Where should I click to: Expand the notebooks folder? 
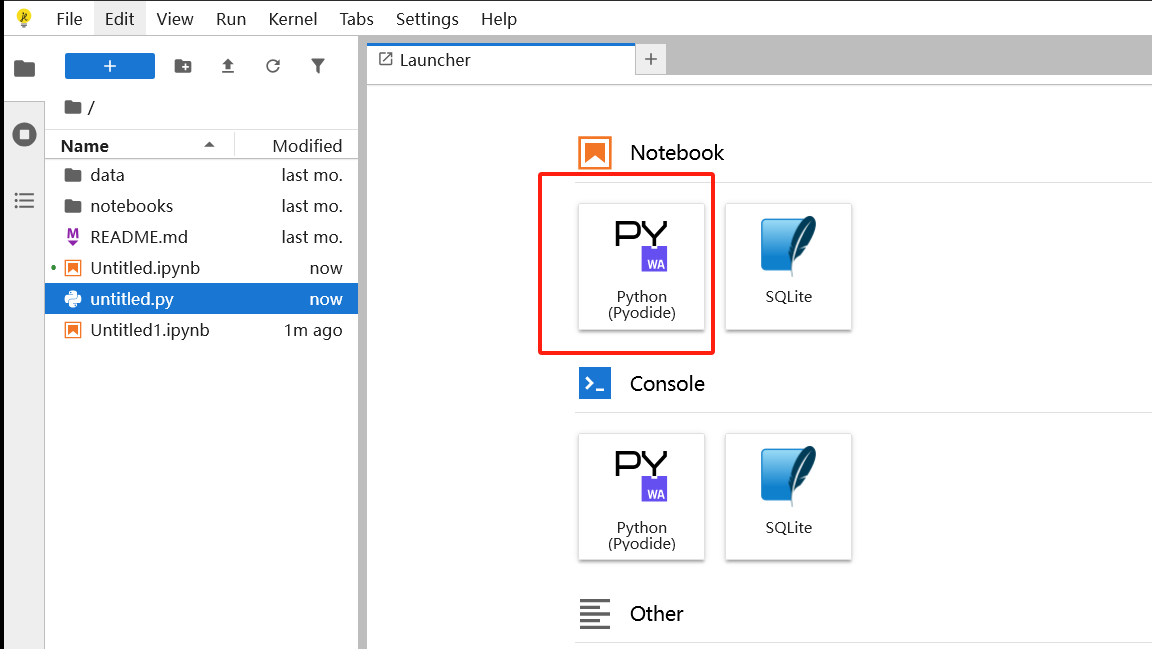131,206
